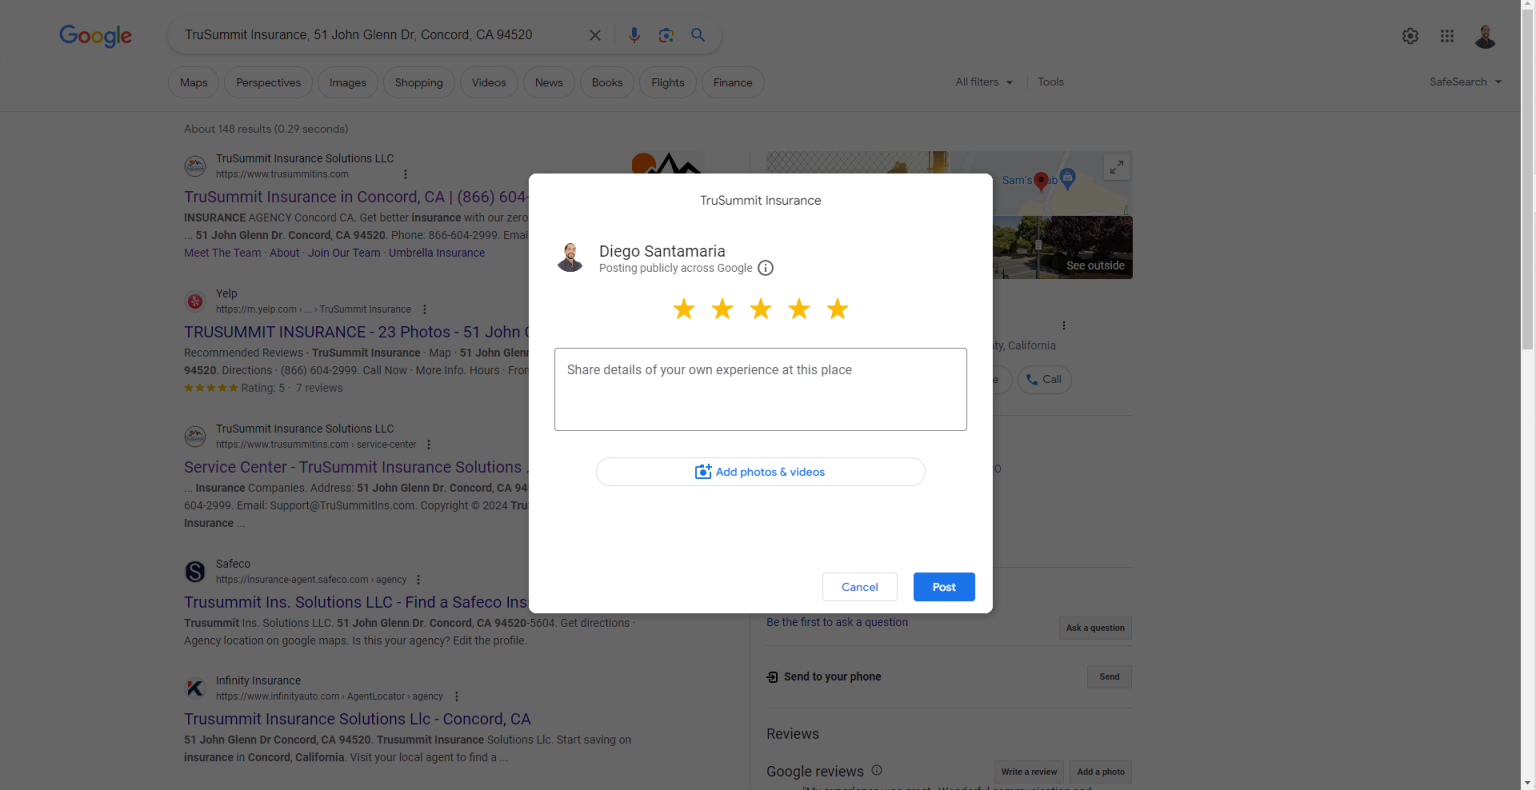Open more options for Safeco result

click(x=418, y=579)
